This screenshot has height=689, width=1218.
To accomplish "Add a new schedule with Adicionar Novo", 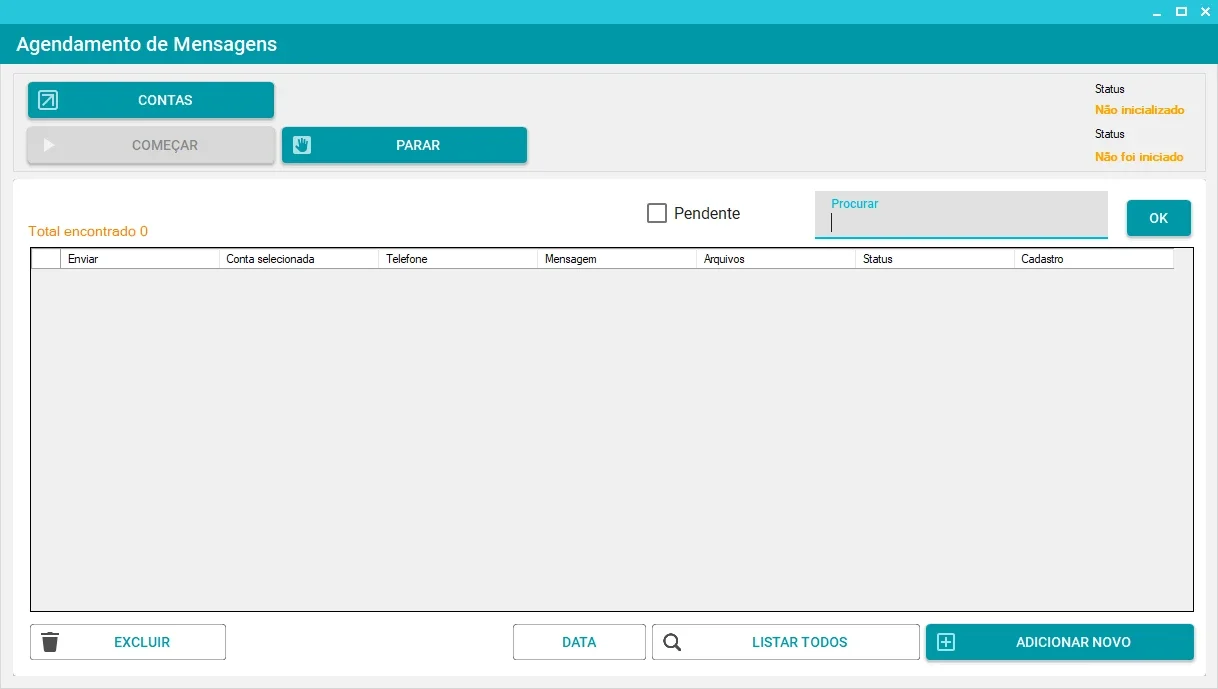I will [x=1060, y=642].
